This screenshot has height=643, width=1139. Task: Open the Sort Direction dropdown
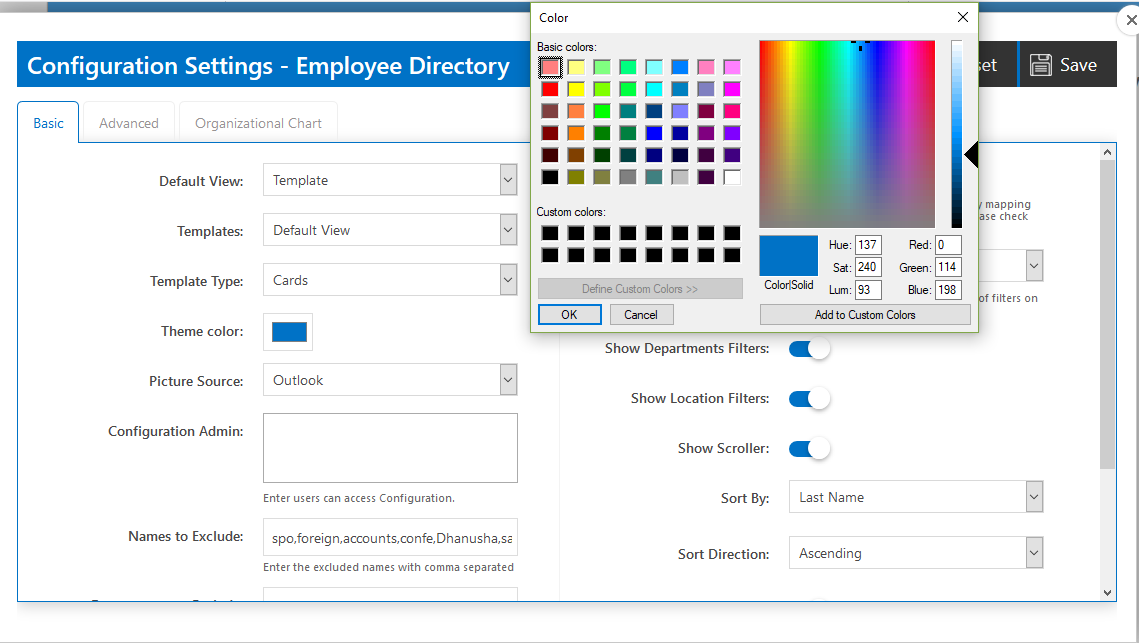[1034, 552]
